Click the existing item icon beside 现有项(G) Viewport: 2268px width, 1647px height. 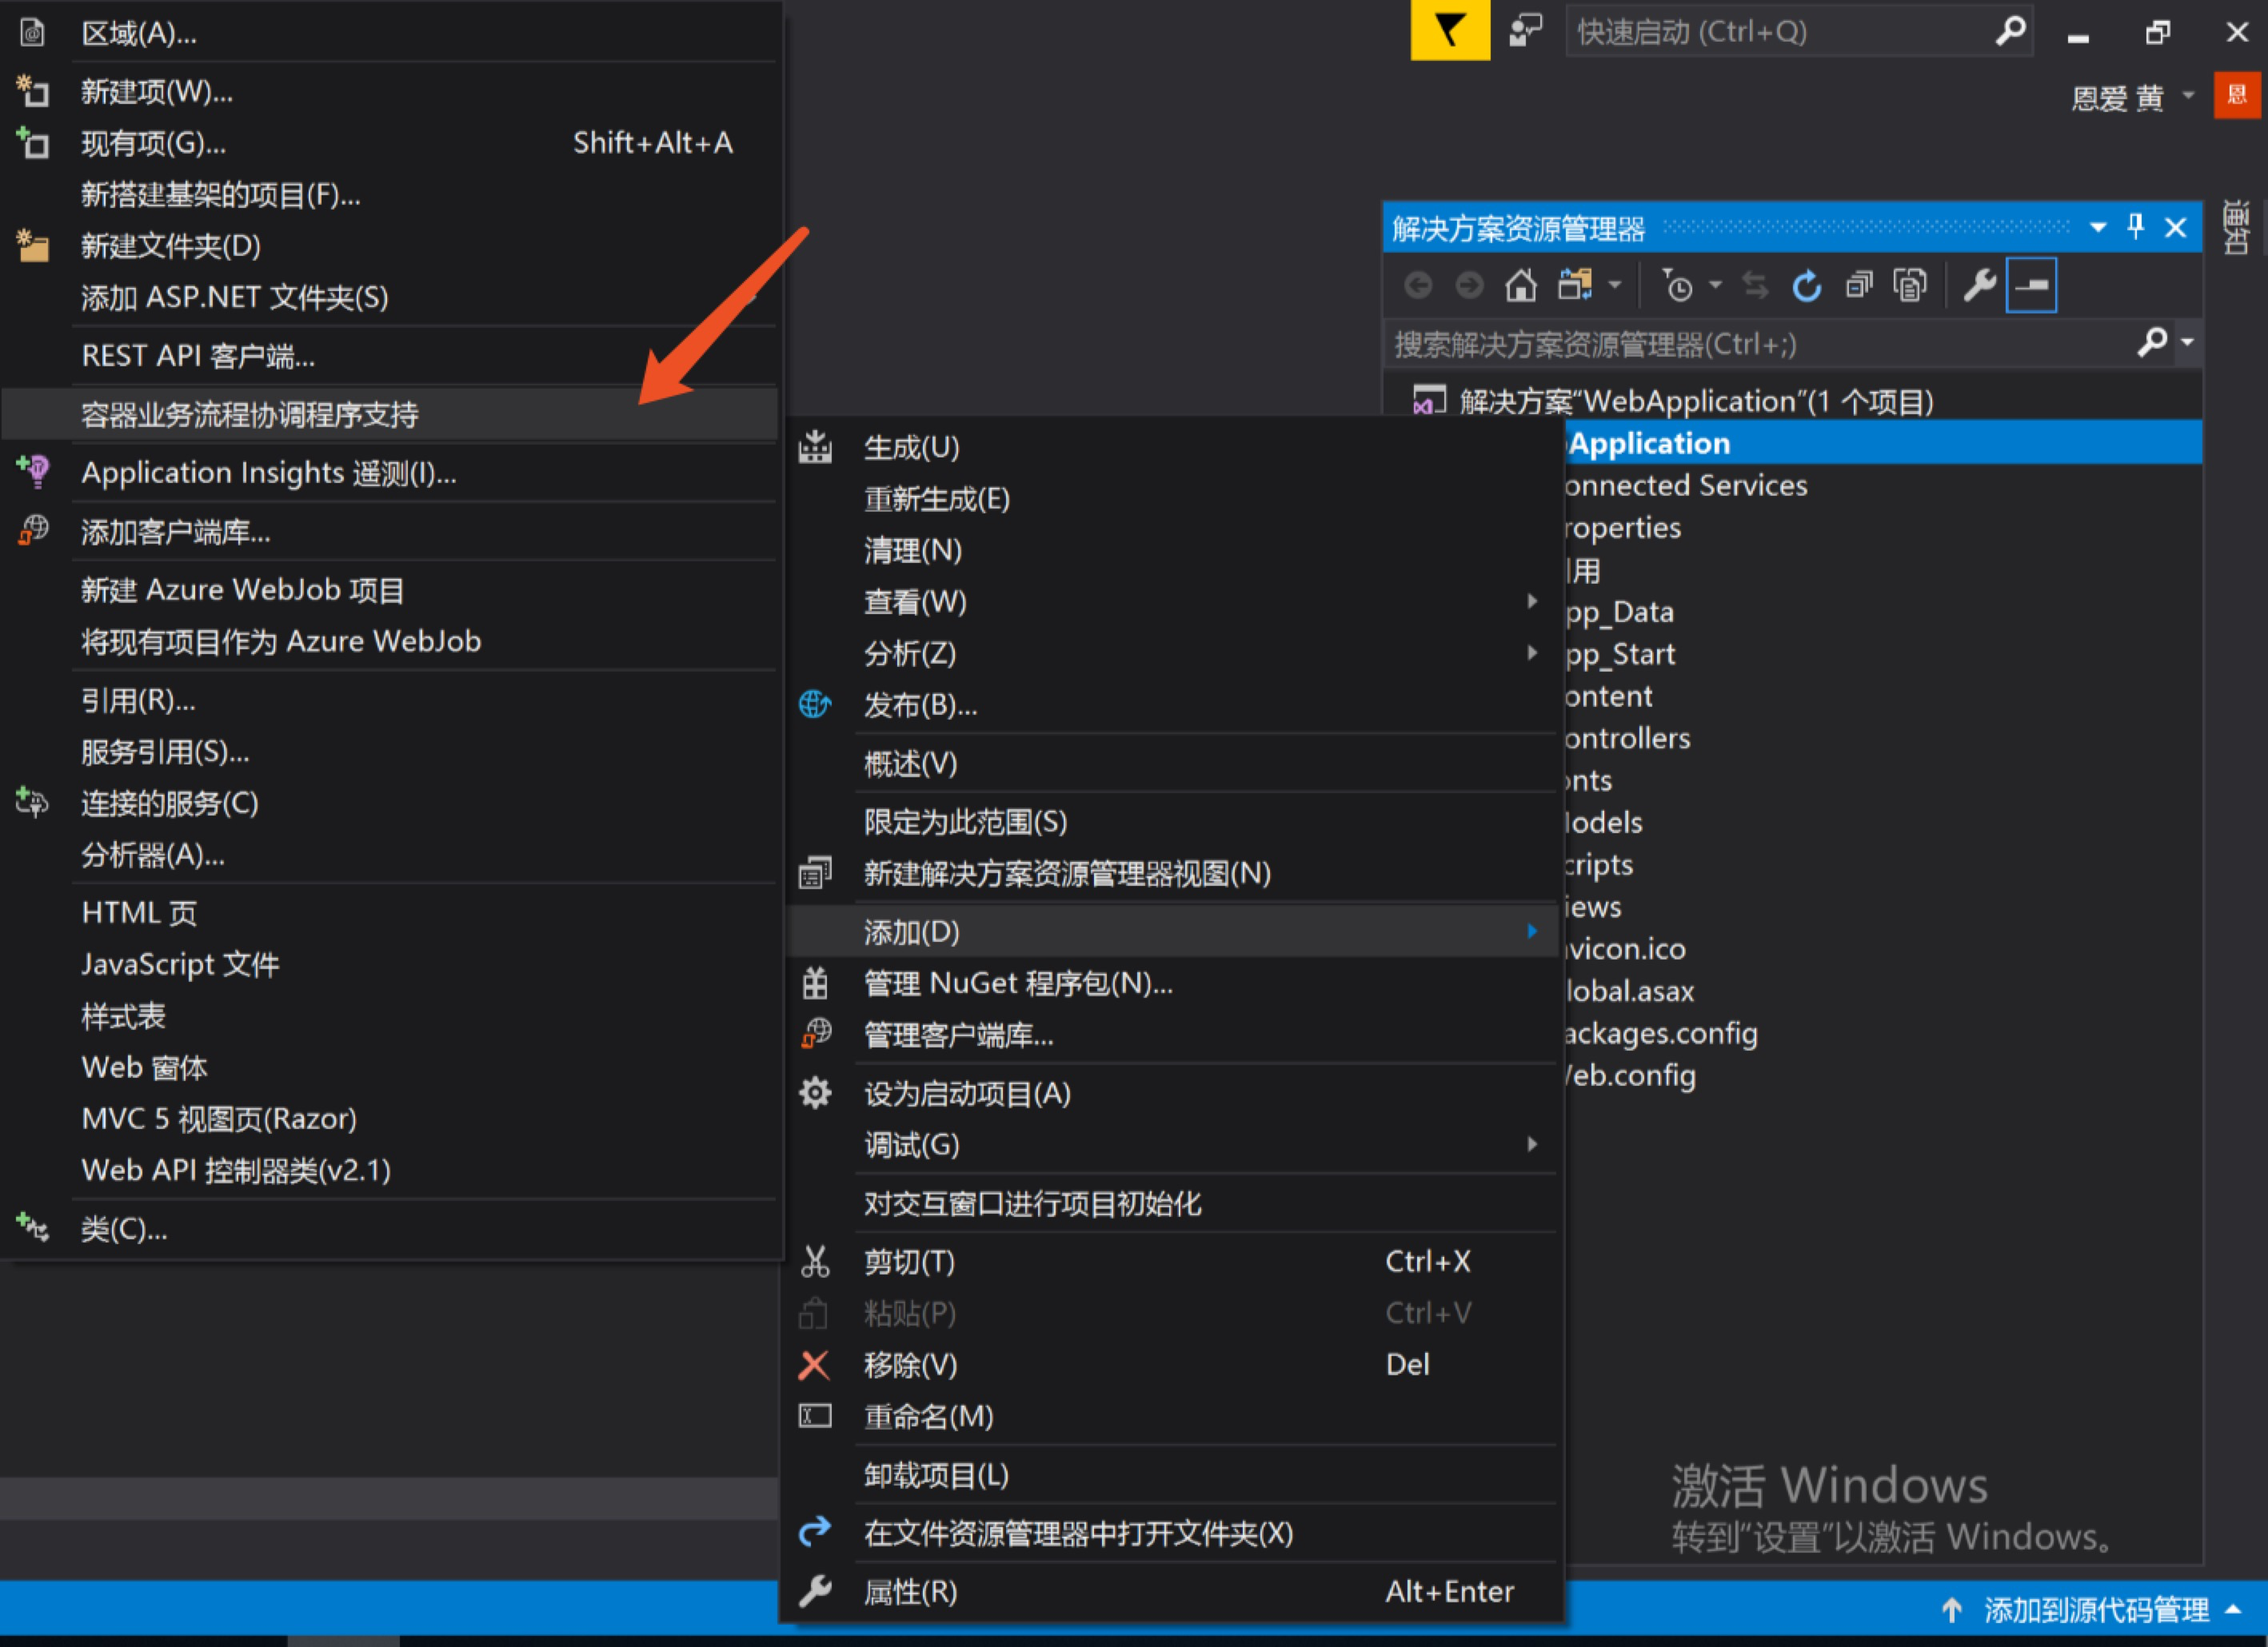point(32,143)
